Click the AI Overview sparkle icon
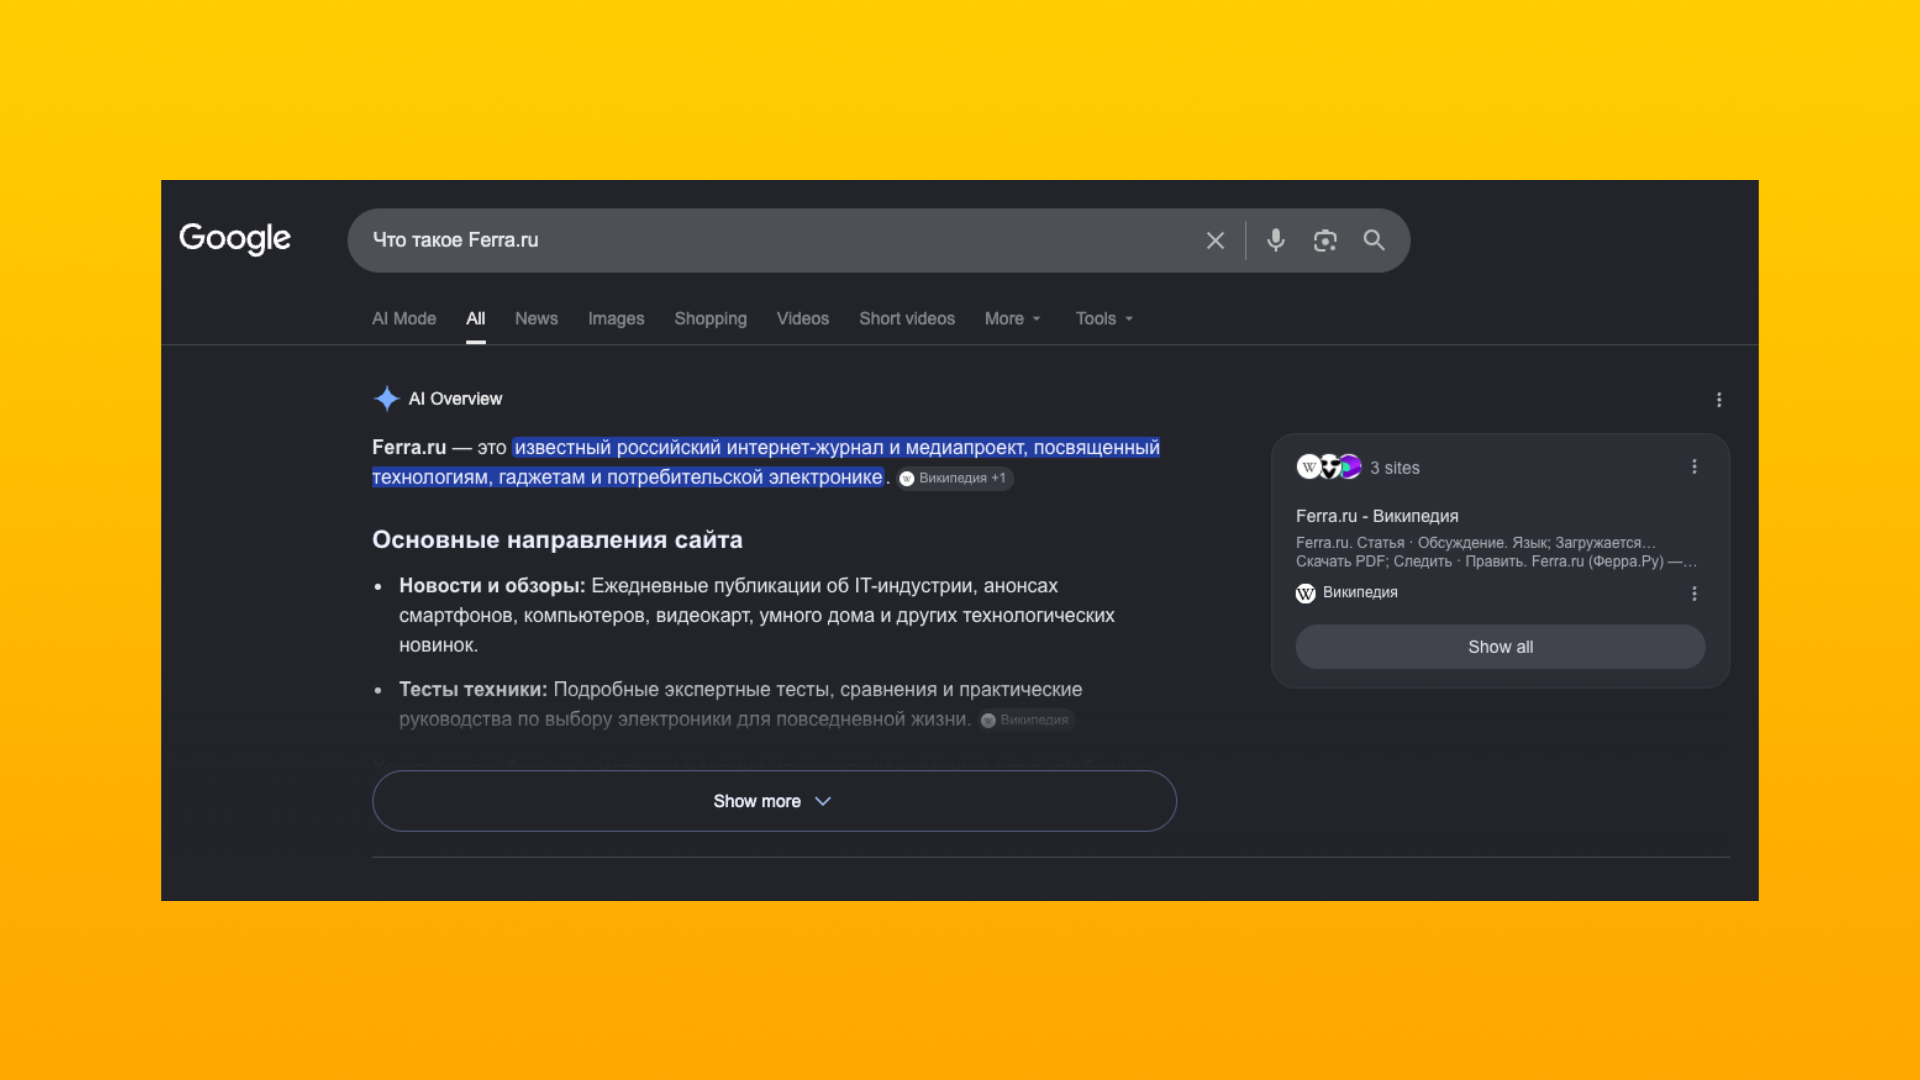The image size is (1920, 1080). click(x=386, y=398)
